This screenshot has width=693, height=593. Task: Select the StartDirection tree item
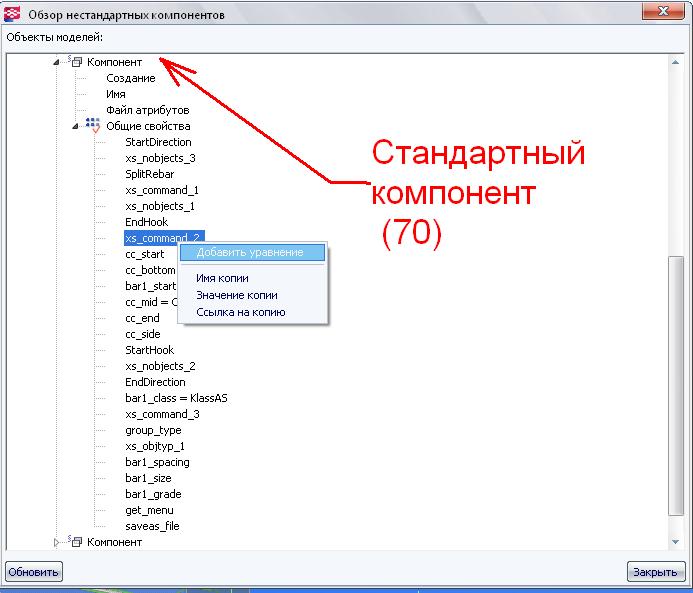click(x=158, y=142)
